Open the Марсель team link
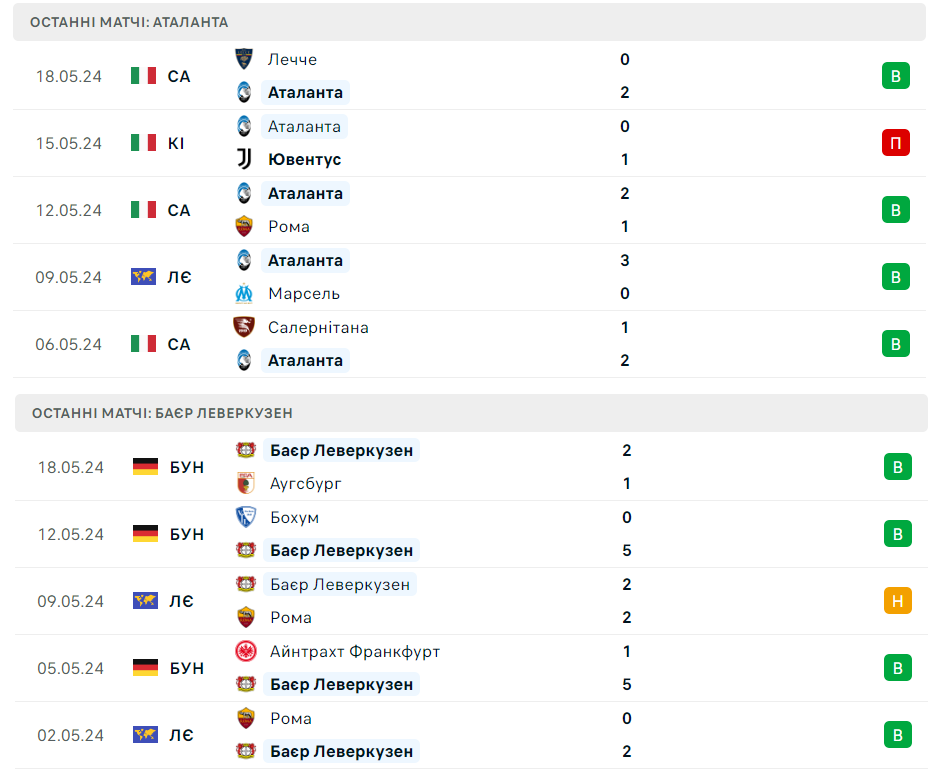The width and height of the screenshot is (941, 772). coord(304,293)
